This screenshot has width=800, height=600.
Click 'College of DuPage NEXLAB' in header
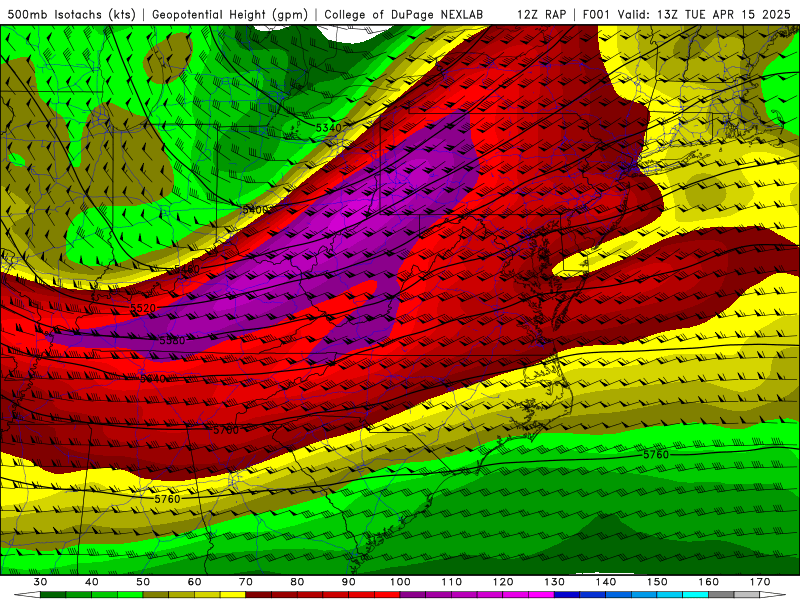[404, 15]
